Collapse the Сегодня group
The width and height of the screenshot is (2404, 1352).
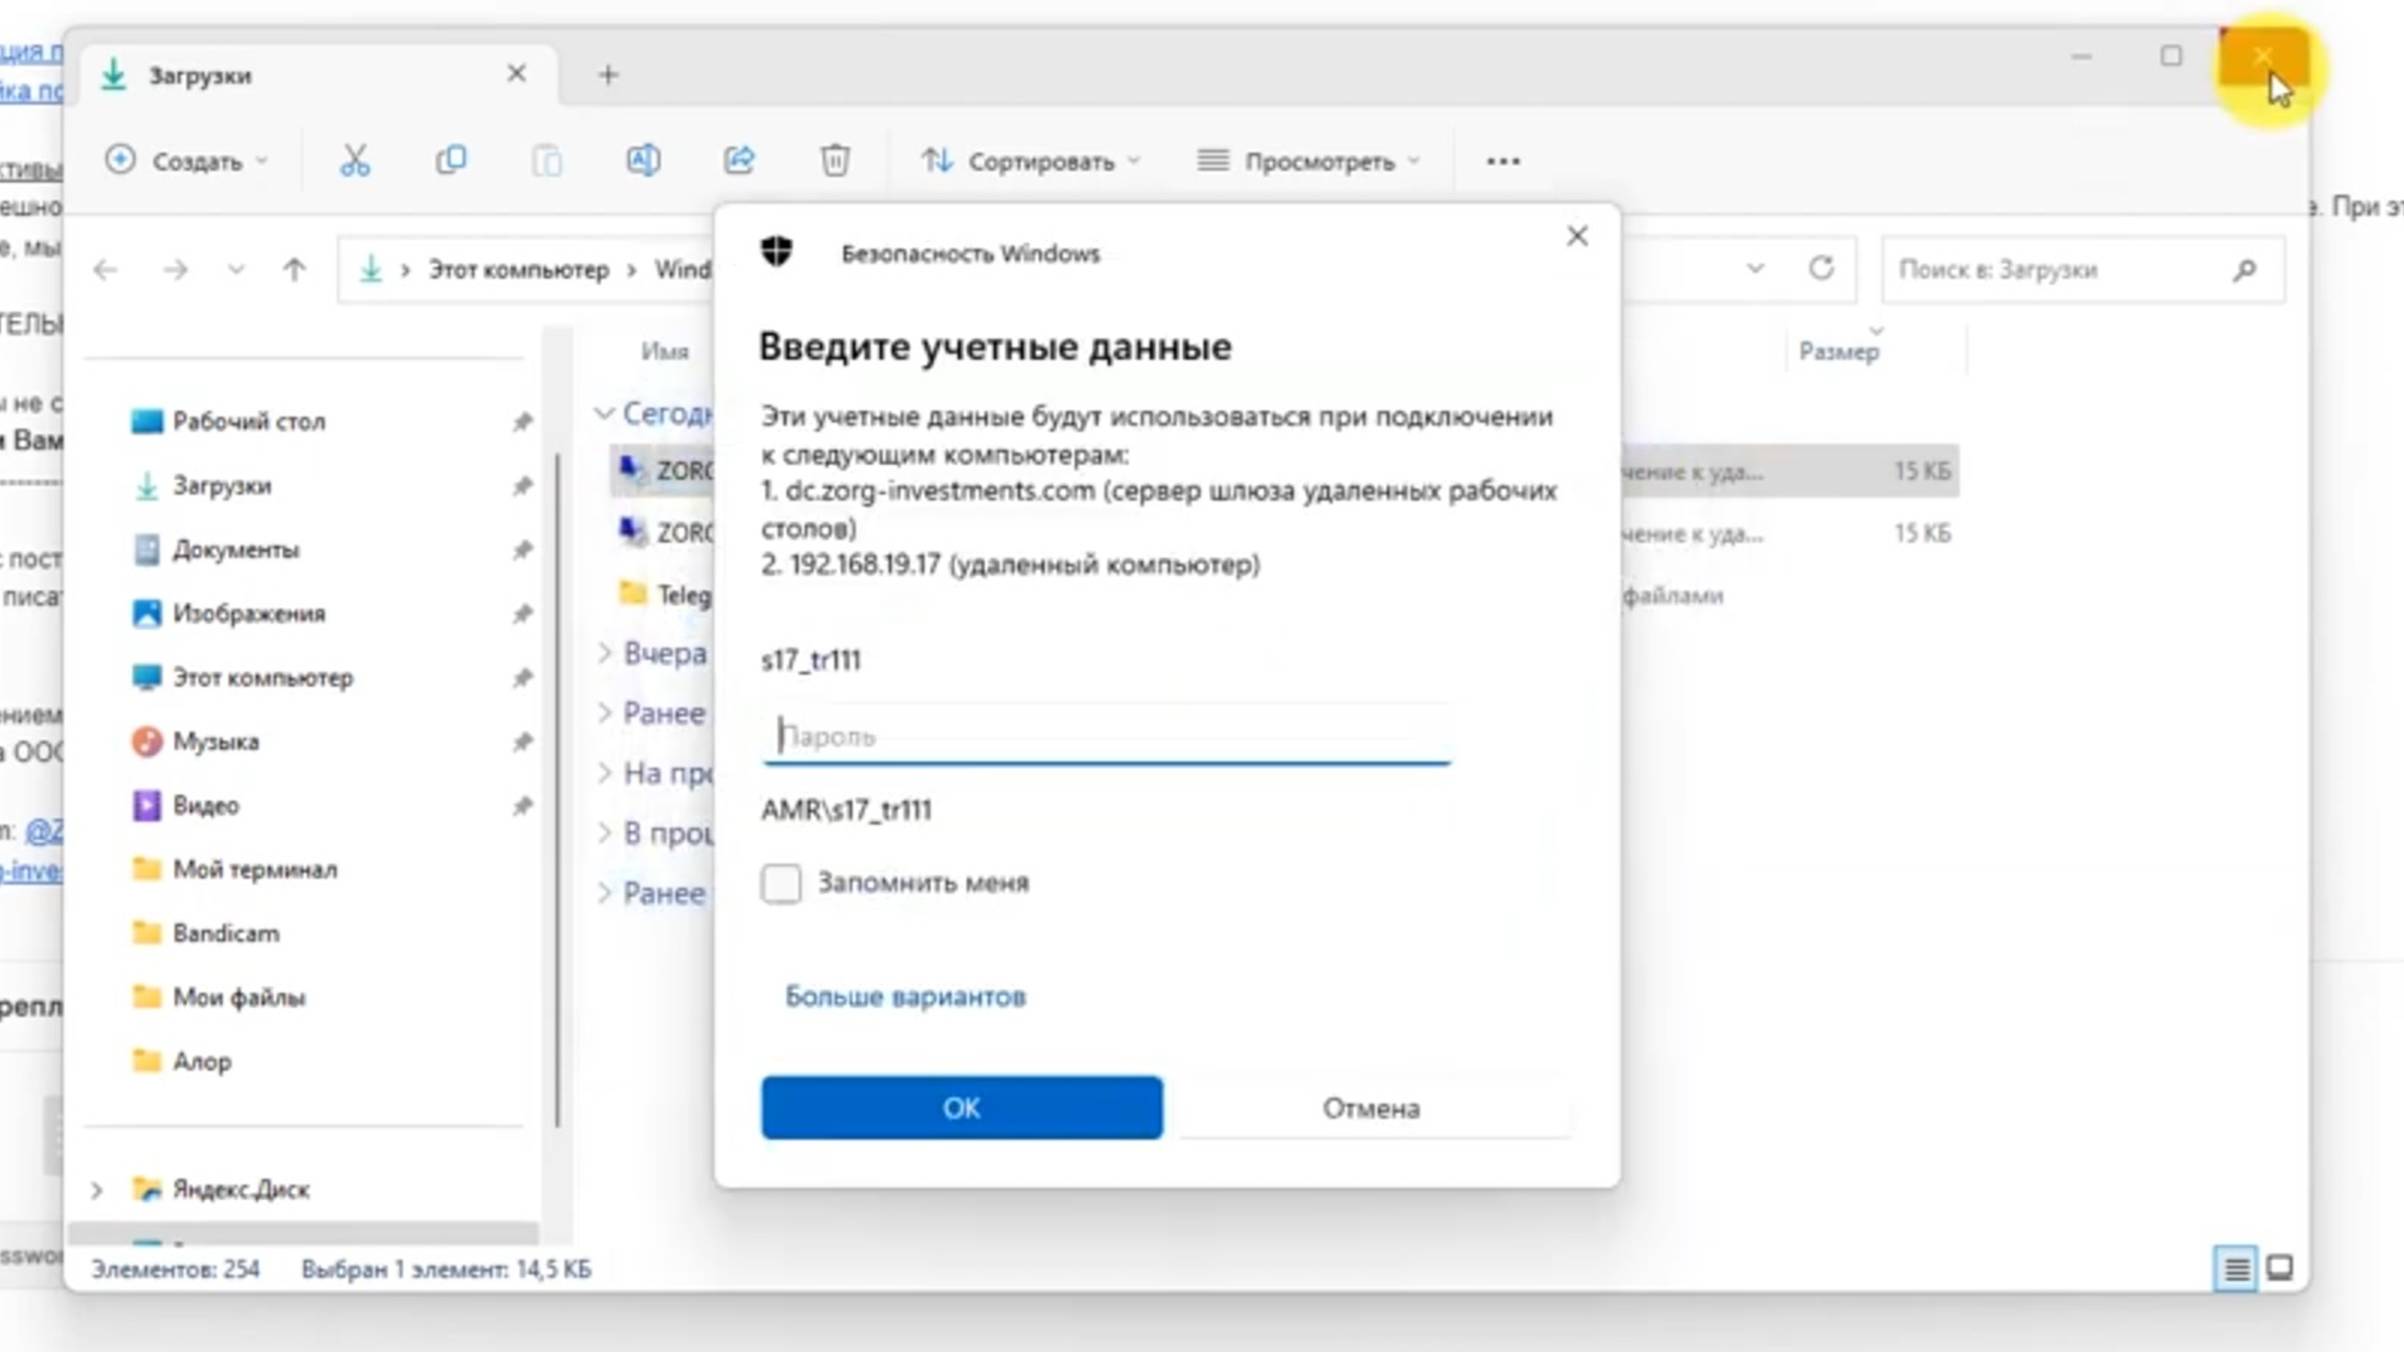(604, 412)
